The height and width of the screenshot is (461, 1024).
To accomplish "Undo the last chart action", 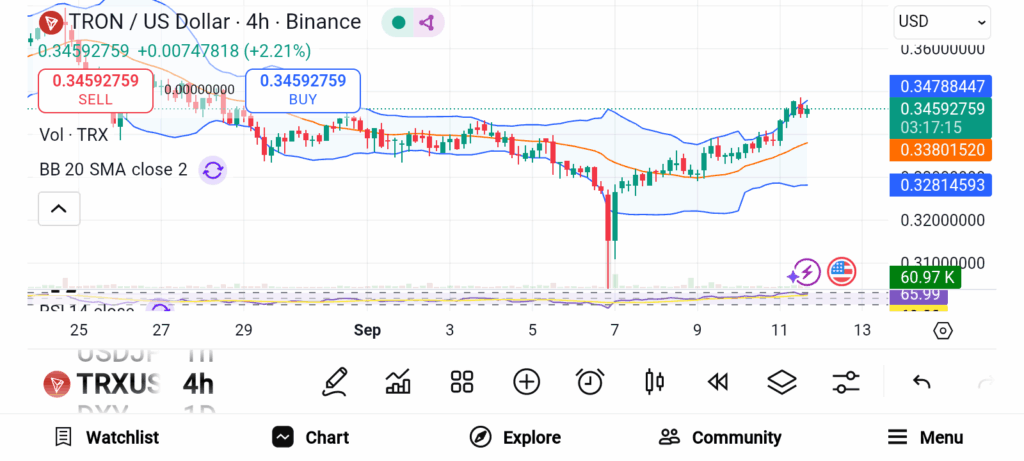I will point(922,381).
